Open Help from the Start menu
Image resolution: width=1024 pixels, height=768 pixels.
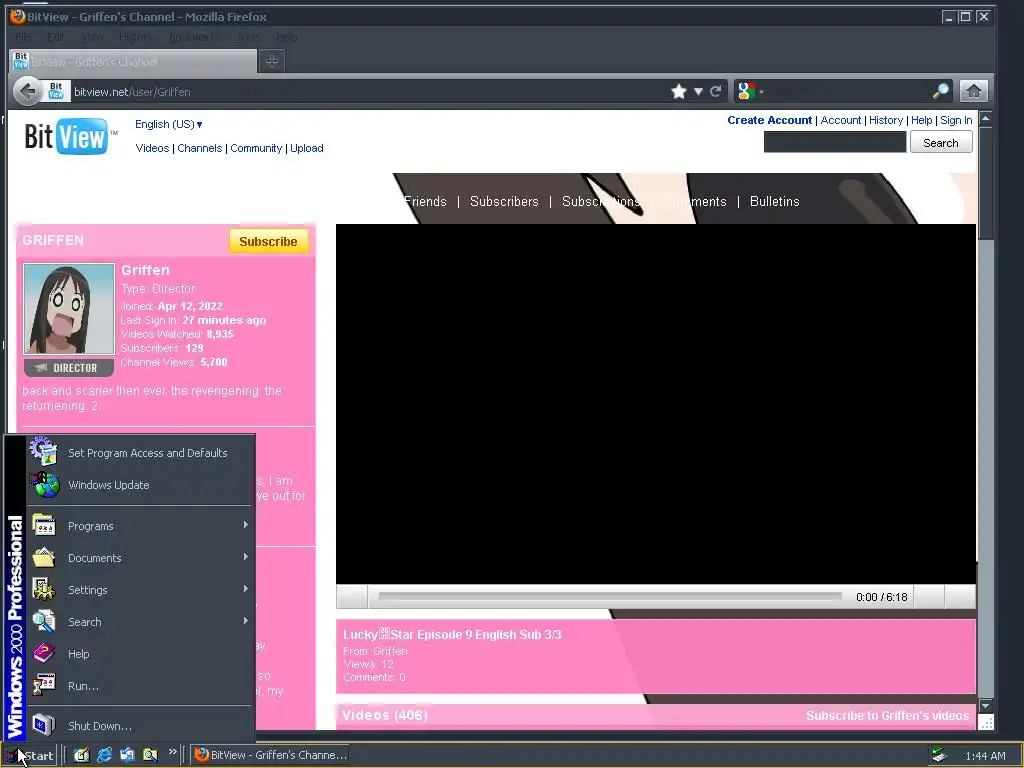(x=140, y=654)
